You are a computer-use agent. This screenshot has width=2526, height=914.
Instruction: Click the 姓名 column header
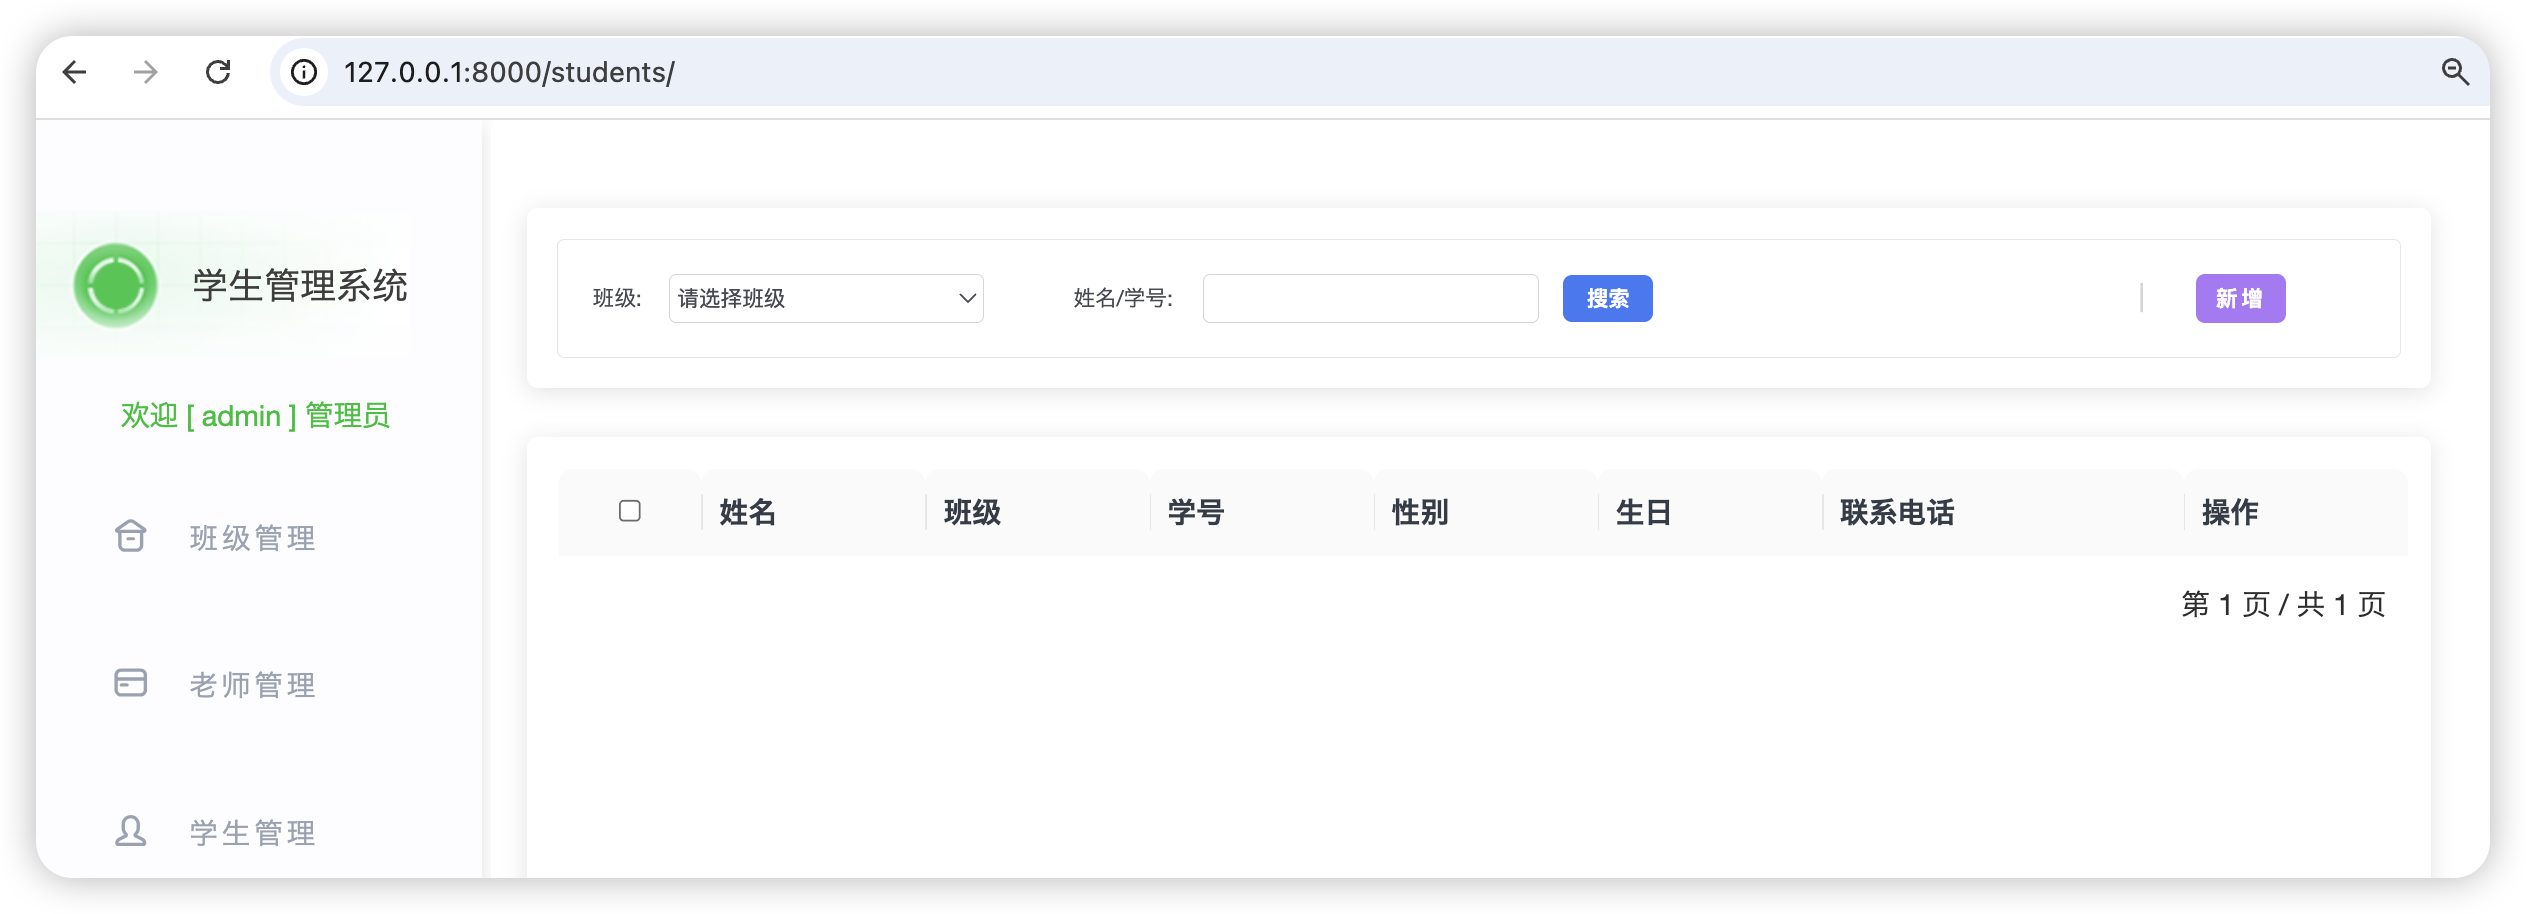click(748, 512)
